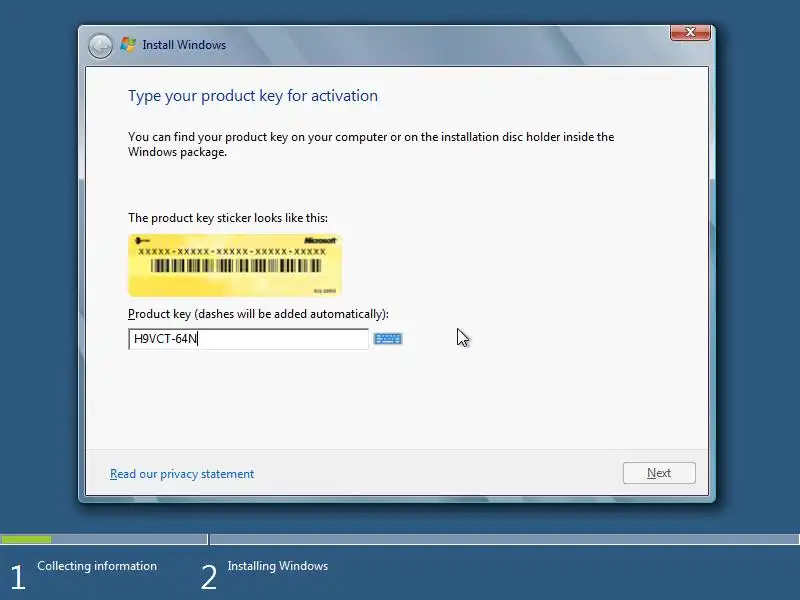Close the Install Windows dialog

coord(690,32)
